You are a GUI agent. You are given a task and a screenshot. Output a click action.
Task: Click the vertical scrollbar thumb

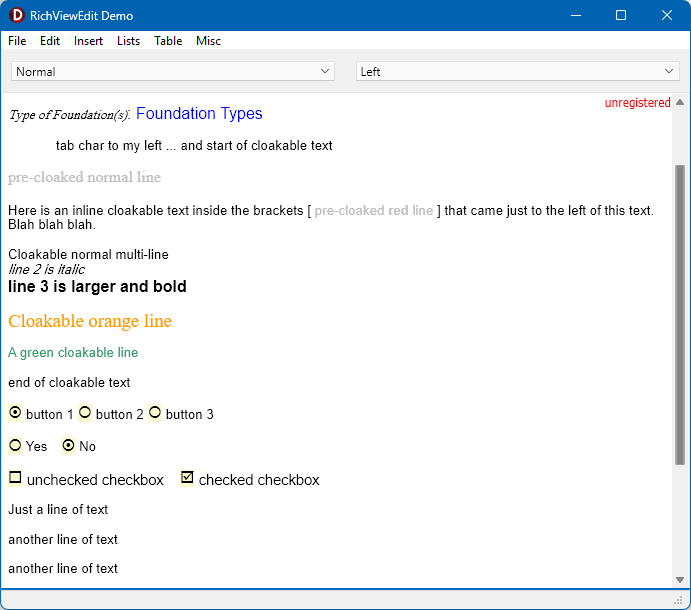coord(680,315)
